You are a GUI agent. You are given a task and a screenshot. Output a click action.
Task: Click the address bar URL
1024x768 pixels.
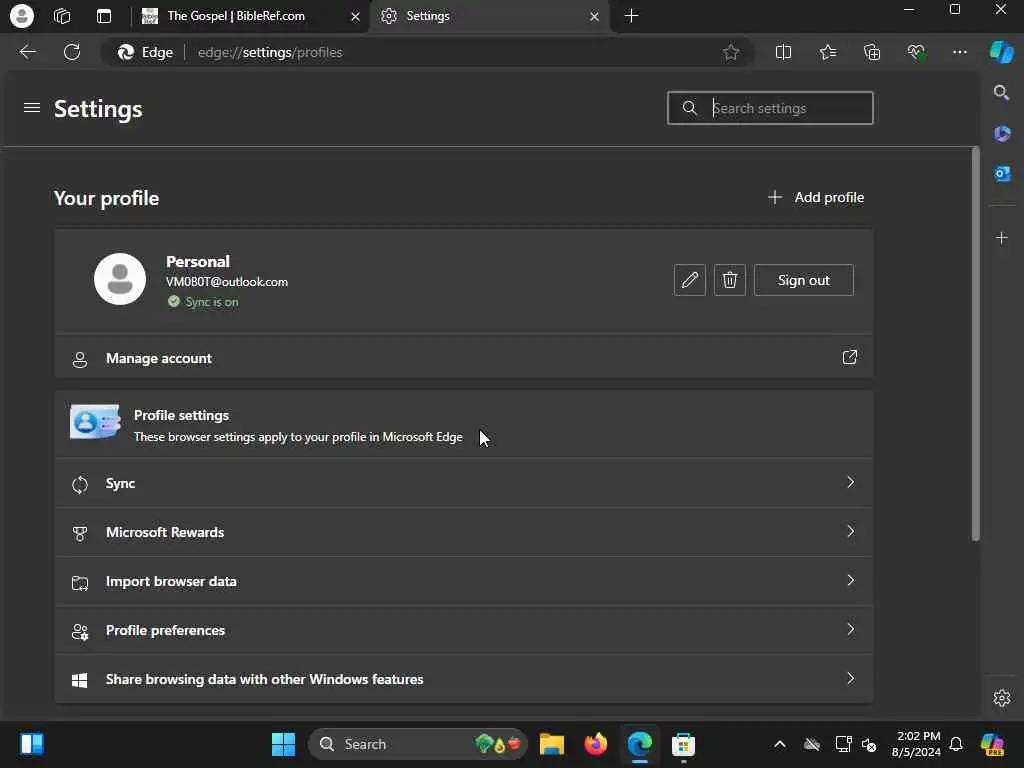pyautogui.click(x=270, y=52)
